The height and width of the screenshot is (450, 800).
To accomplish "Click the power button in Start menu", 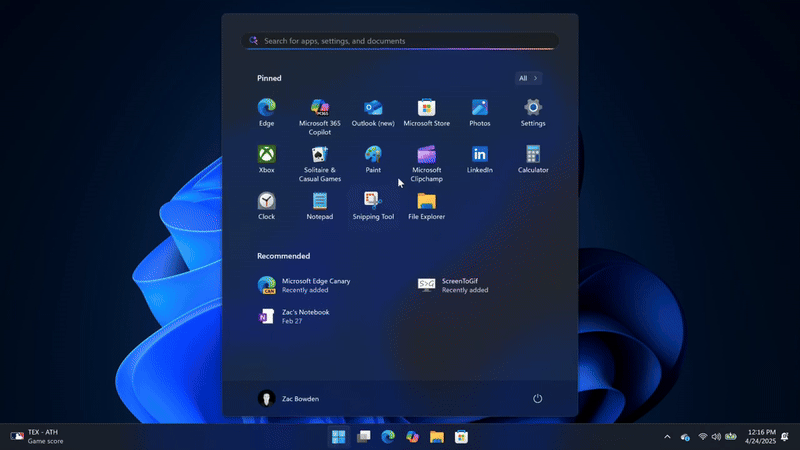I will pyautogui.click(x=537, y=398).
